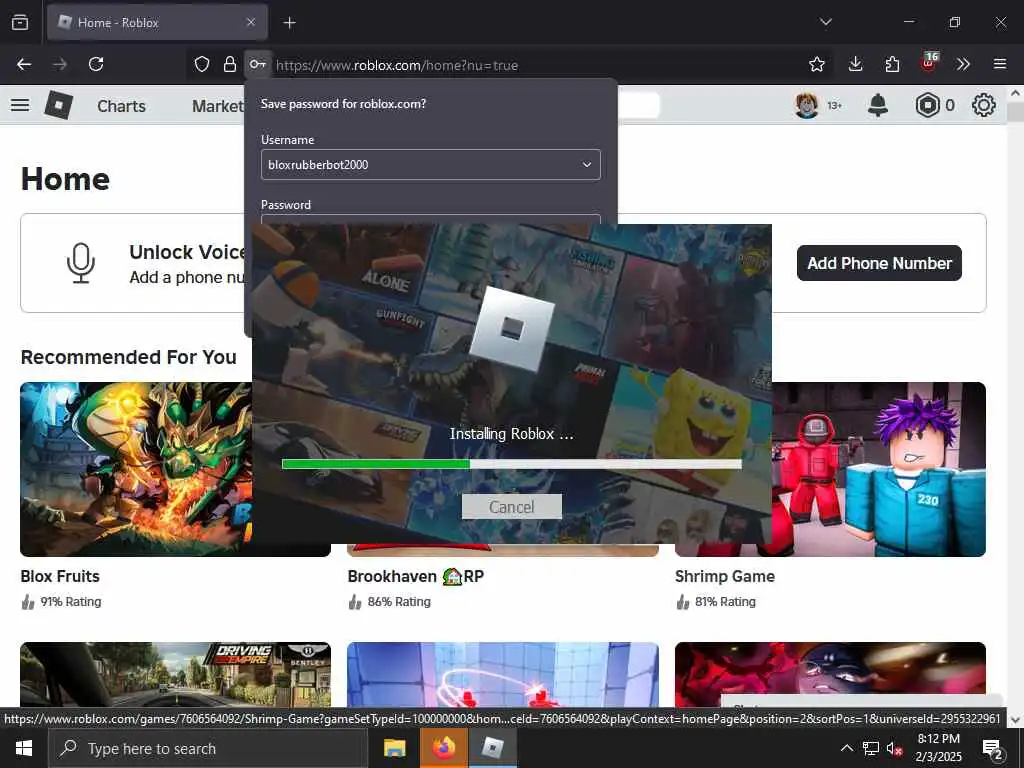Click the Blox Fruits title link
This screenshot has height=768, width=1024.
pyautogui.click(x=60, y=576)
